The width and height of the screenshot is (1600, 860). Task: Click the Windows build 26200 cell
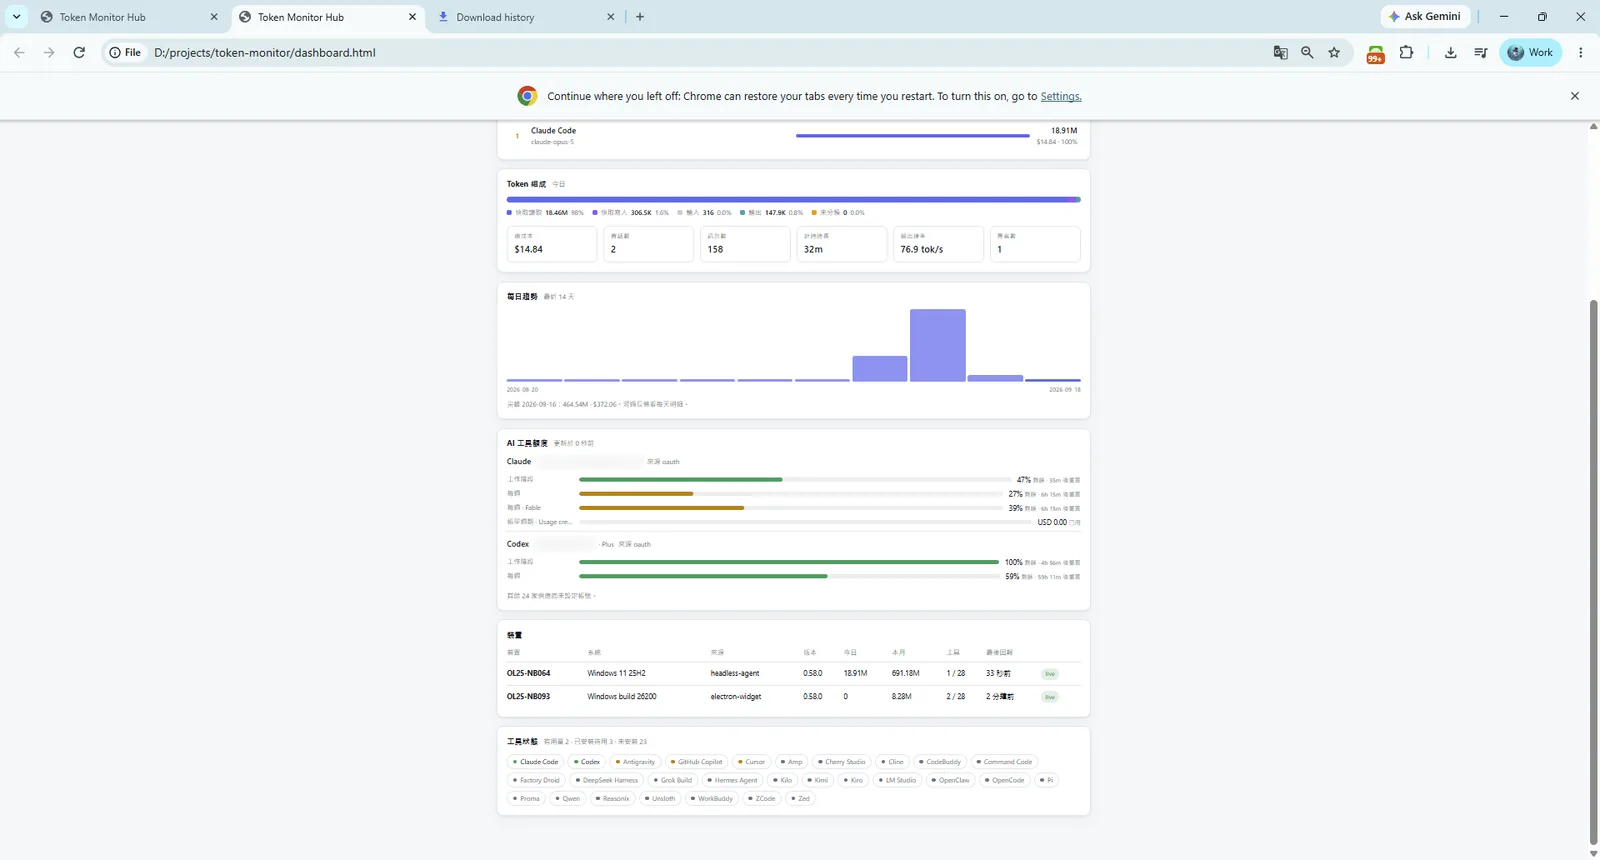pyautogui.click(x=622, y=696)
